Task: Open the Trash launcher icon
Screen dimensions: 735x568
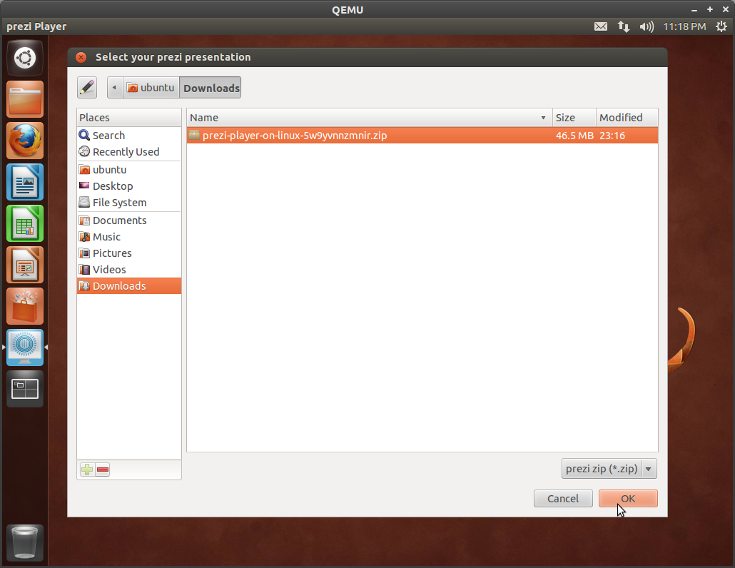Action: 25,542
